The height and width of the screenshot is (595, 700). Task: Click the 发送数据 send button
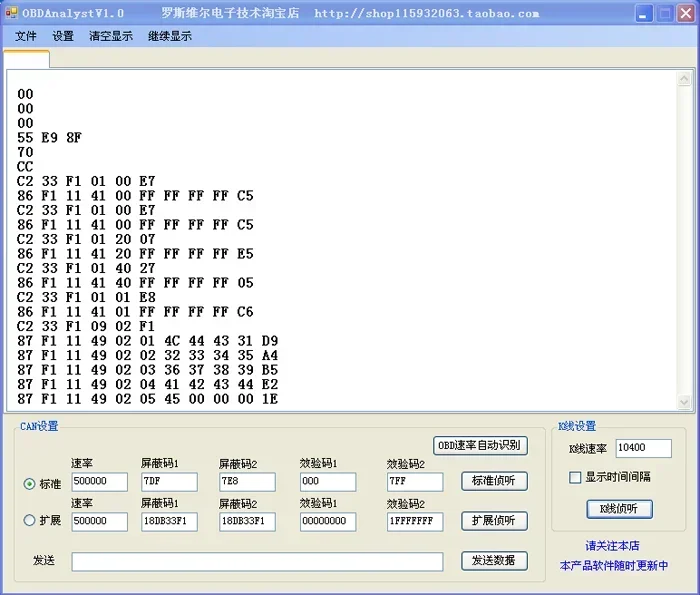[x=494, y=561]
